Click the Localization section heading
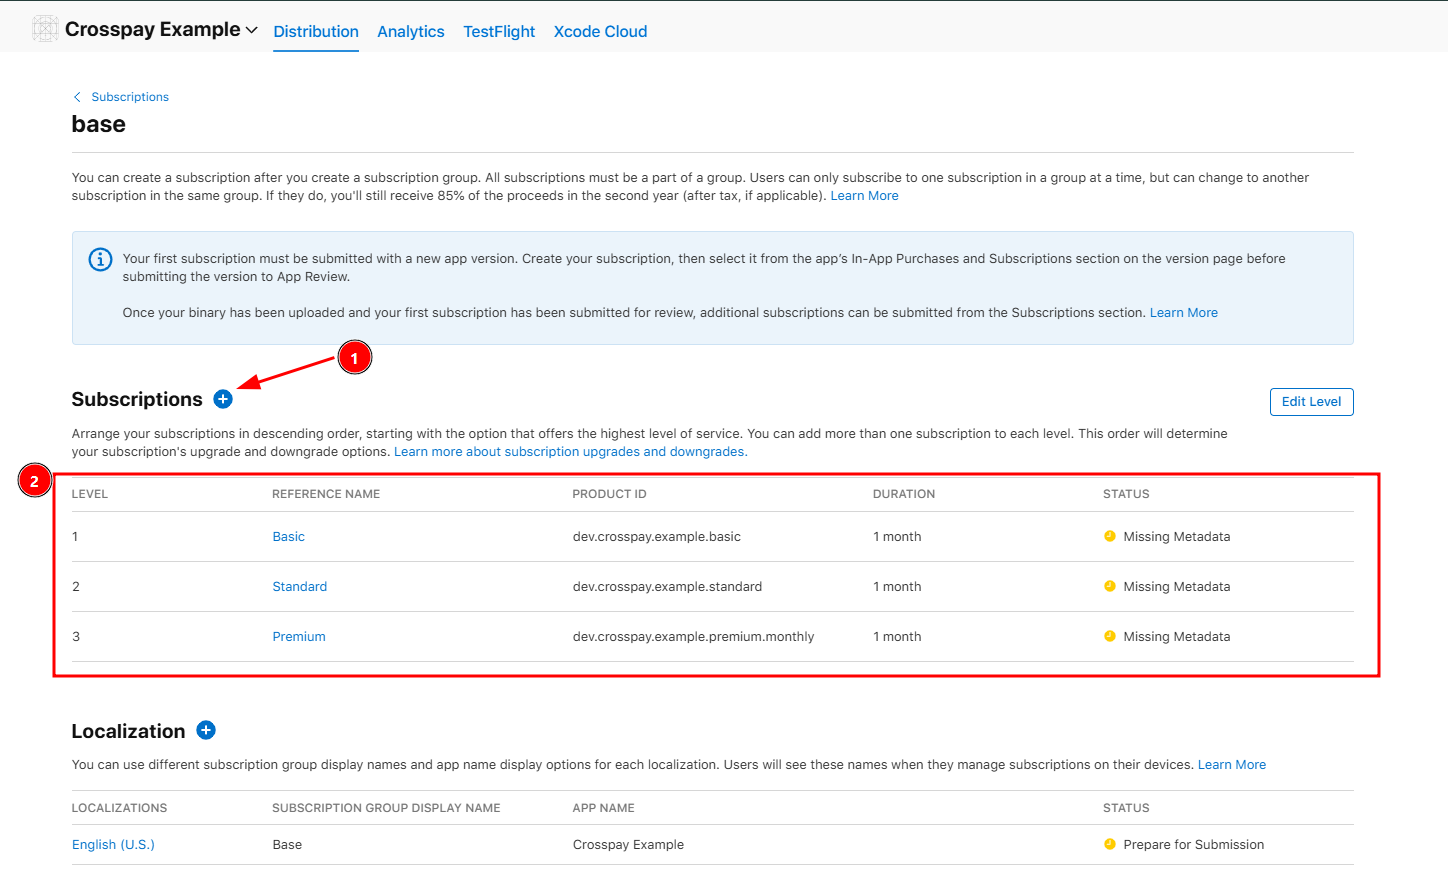 pos(128,731)
